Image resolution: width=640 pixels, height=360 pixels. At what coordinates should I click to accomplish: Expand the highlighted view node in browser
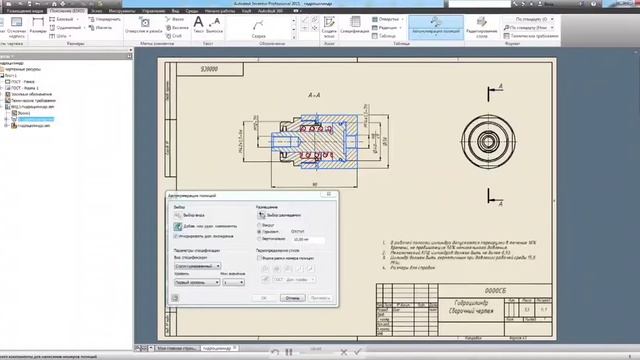pos(6,119)
